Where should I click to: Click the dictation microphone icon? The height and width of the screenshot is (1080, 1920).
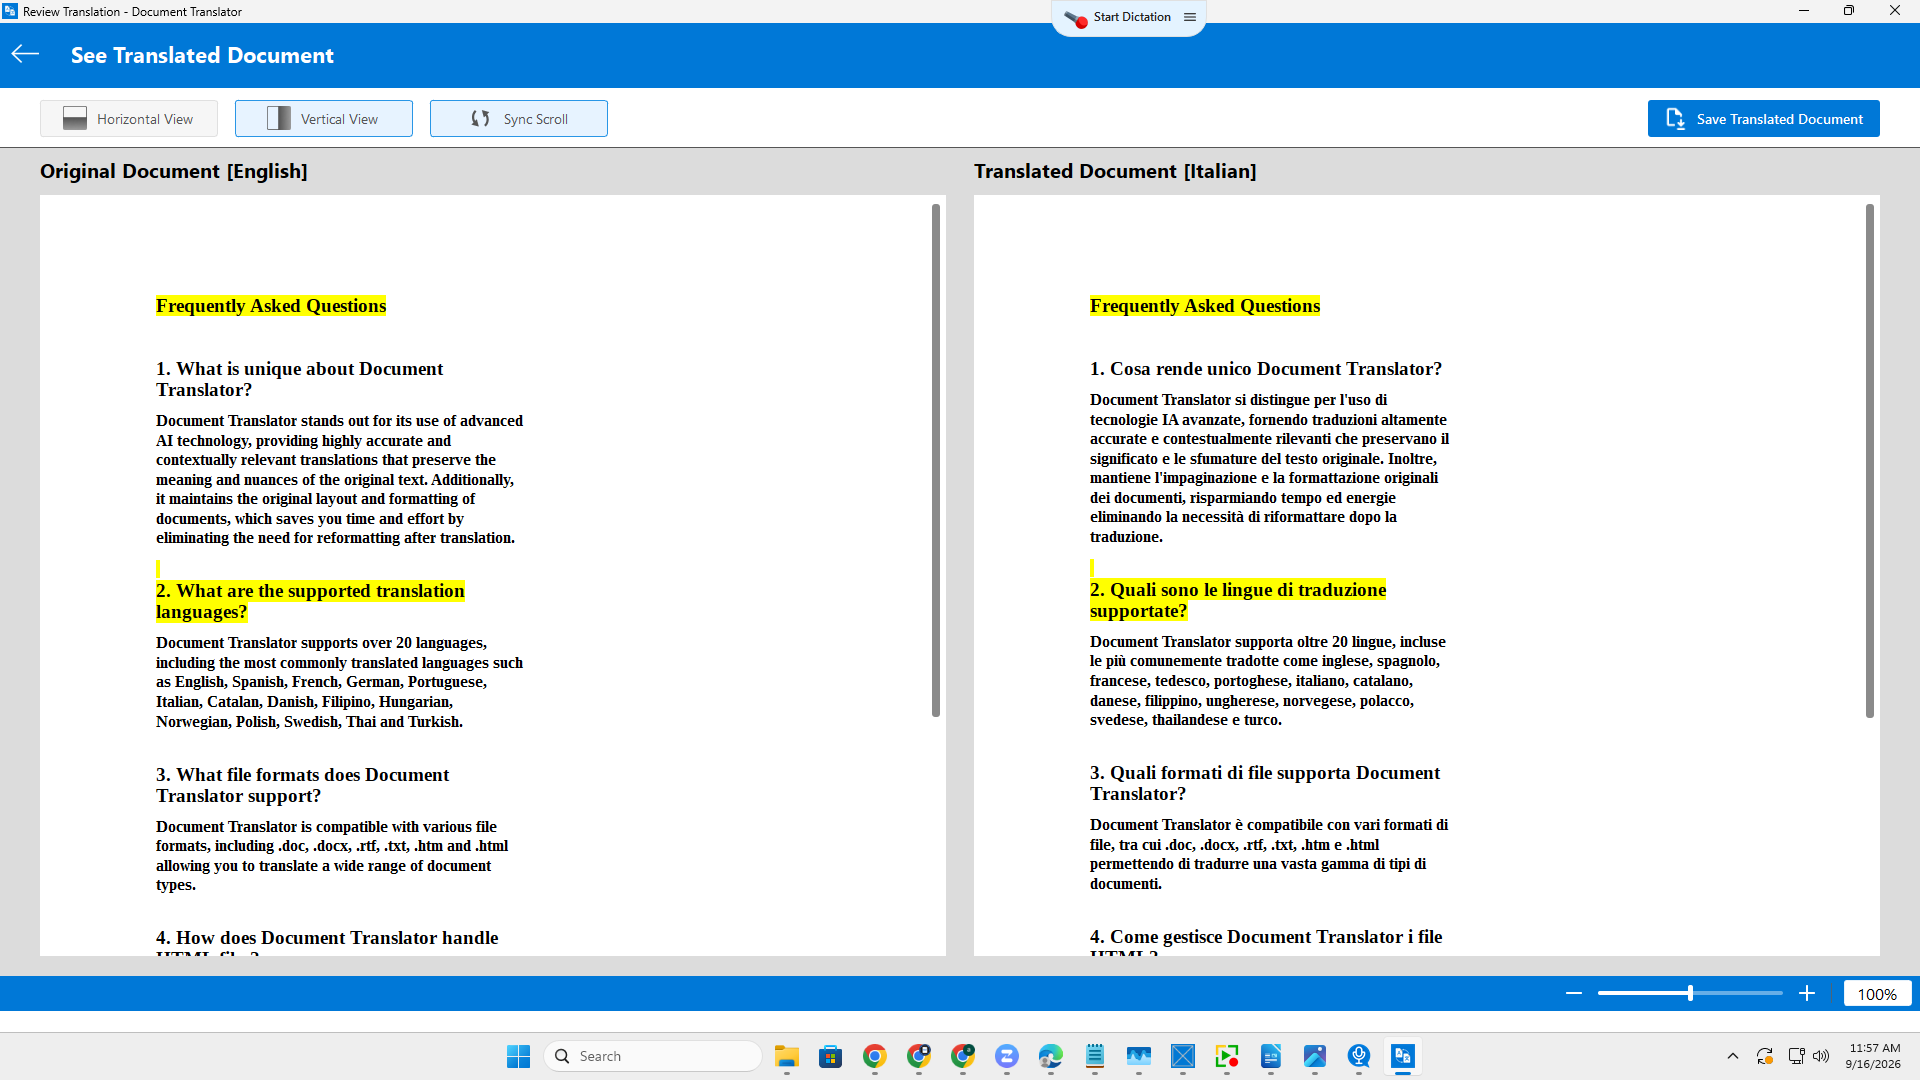pos(1076,18)
